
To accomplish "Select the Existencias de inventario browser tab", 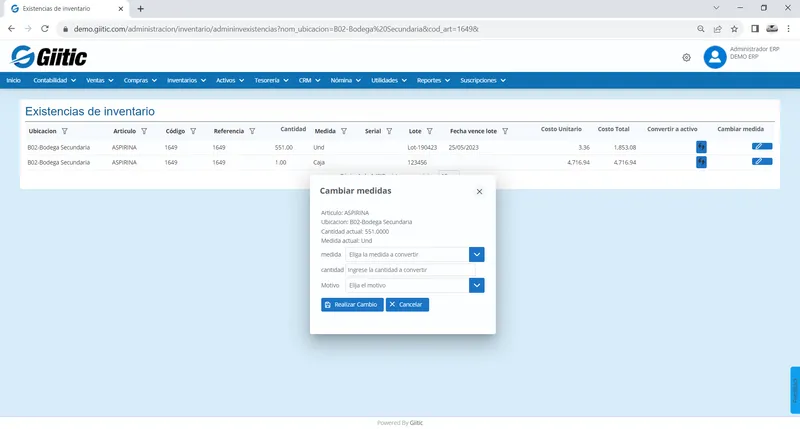I will tap(65, 9).
